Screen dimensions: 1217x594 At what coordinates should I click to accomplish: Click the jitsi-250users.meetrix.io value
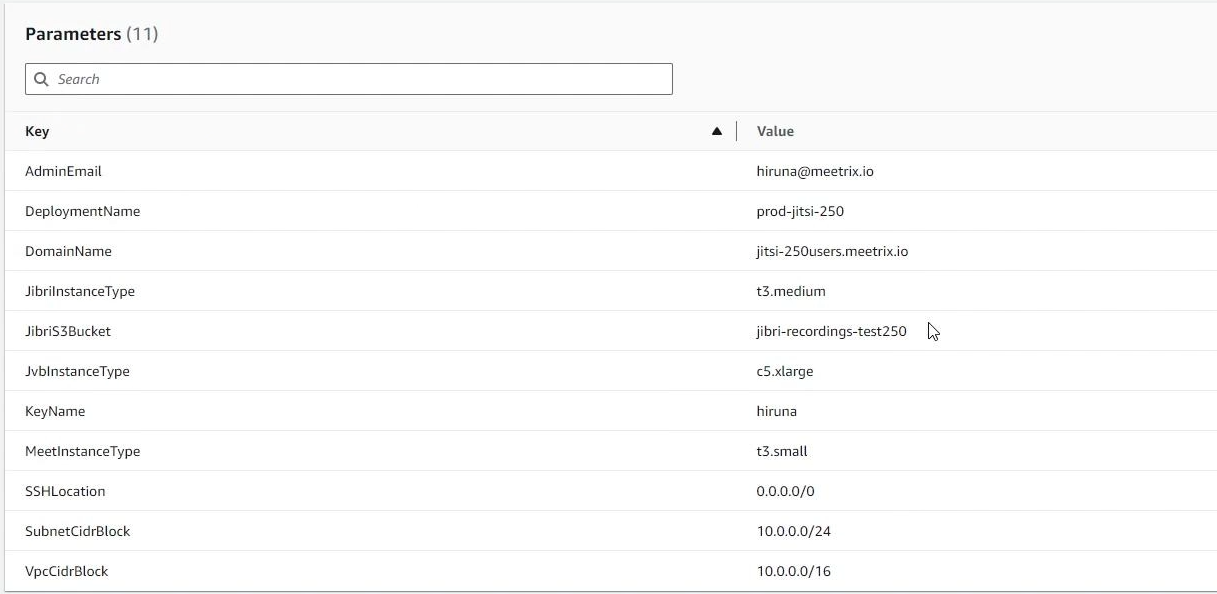click(834, 251)
